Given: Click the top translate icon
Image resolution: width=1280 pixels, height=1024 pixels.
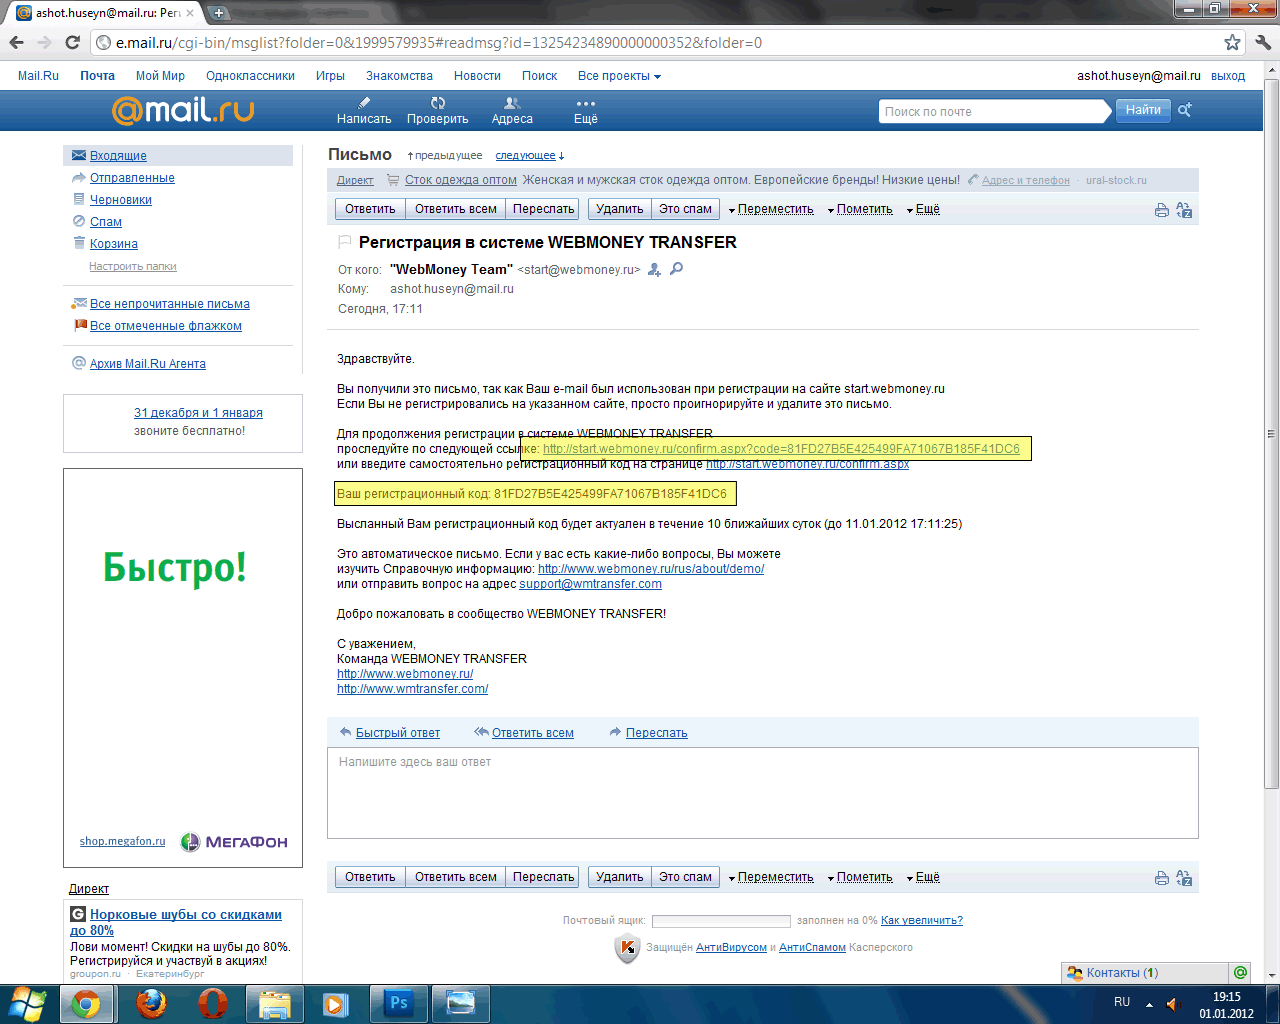Looking at the screenshot, I should click(x=1184, y=210).
